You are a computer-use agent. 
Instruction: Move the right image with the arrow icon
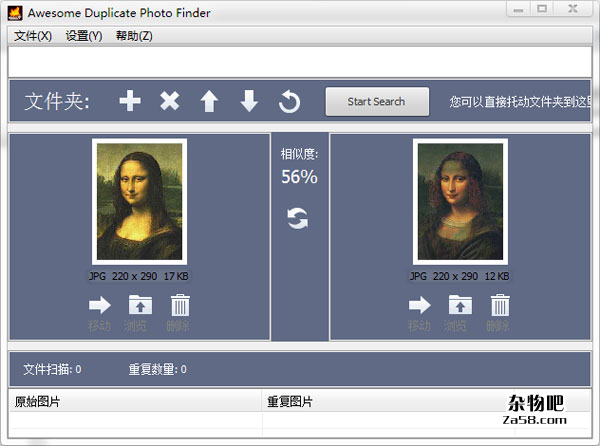pos(419,305)
